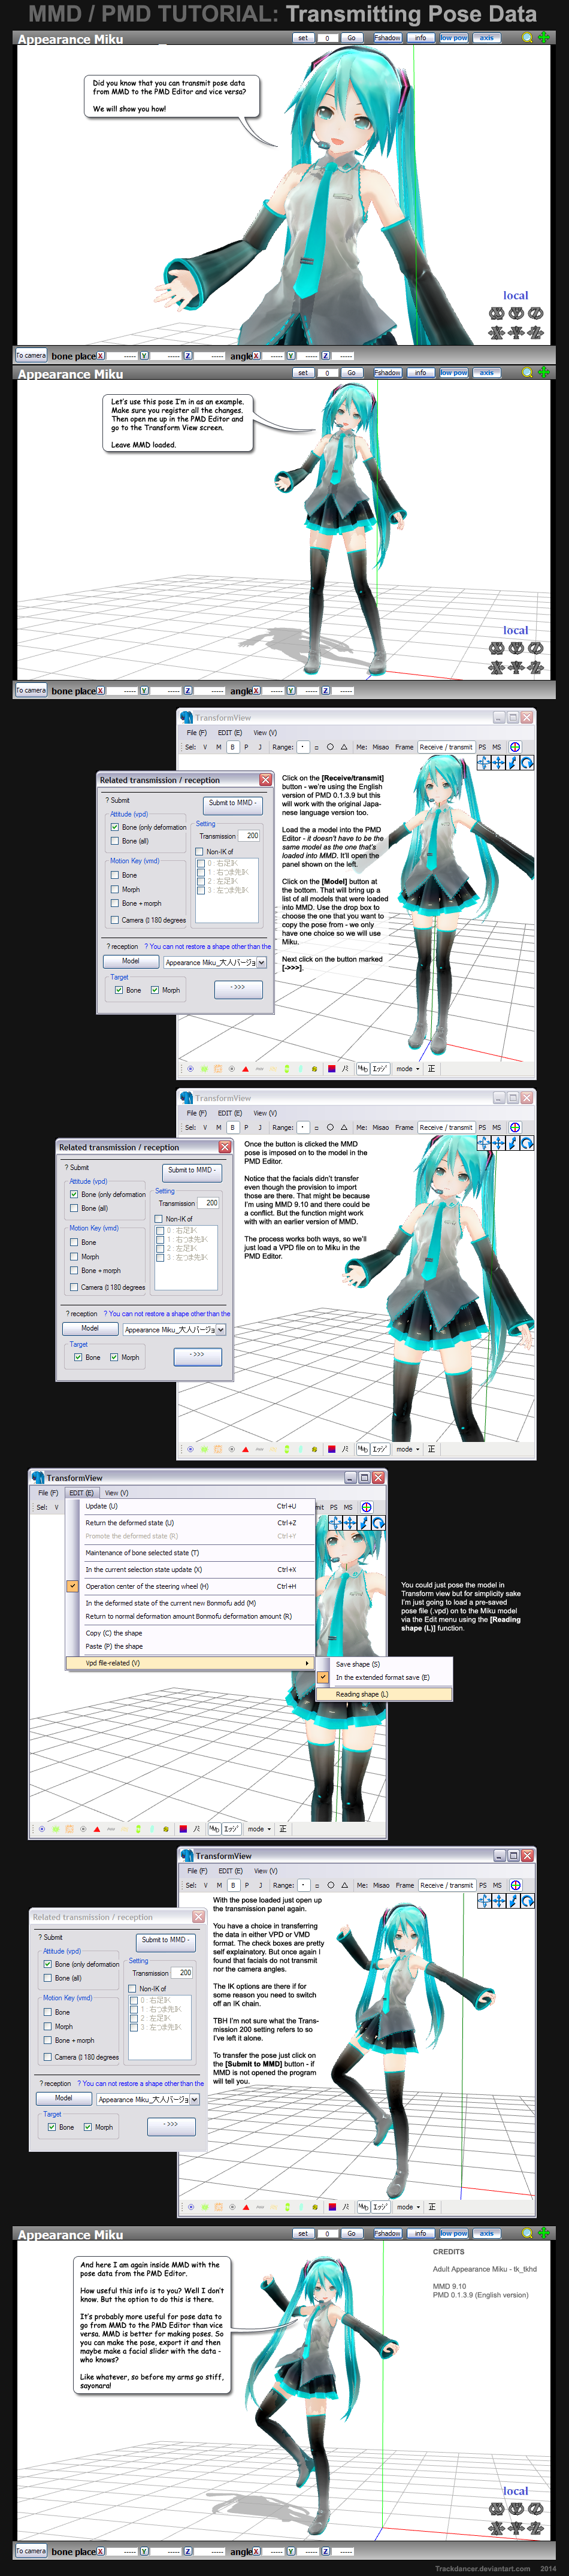Click To camera button in topmost MMD window
Viewport: 569px width, 2576px height.
pyautogui.click(x=31, y=355)
